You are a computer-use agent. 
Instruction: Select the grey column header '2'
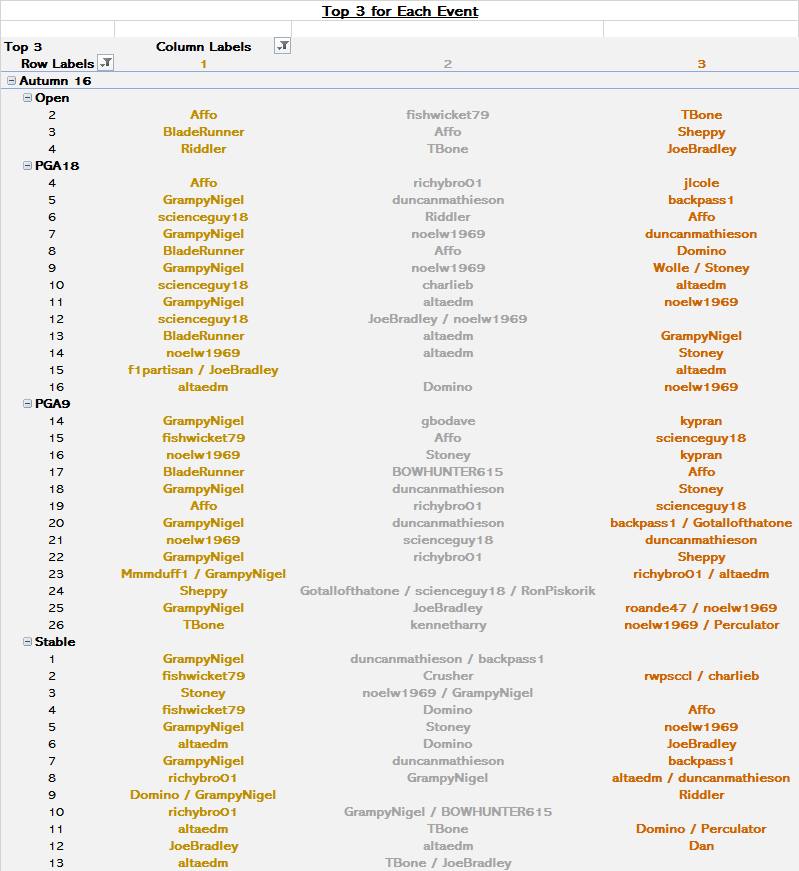coord(448,64)
